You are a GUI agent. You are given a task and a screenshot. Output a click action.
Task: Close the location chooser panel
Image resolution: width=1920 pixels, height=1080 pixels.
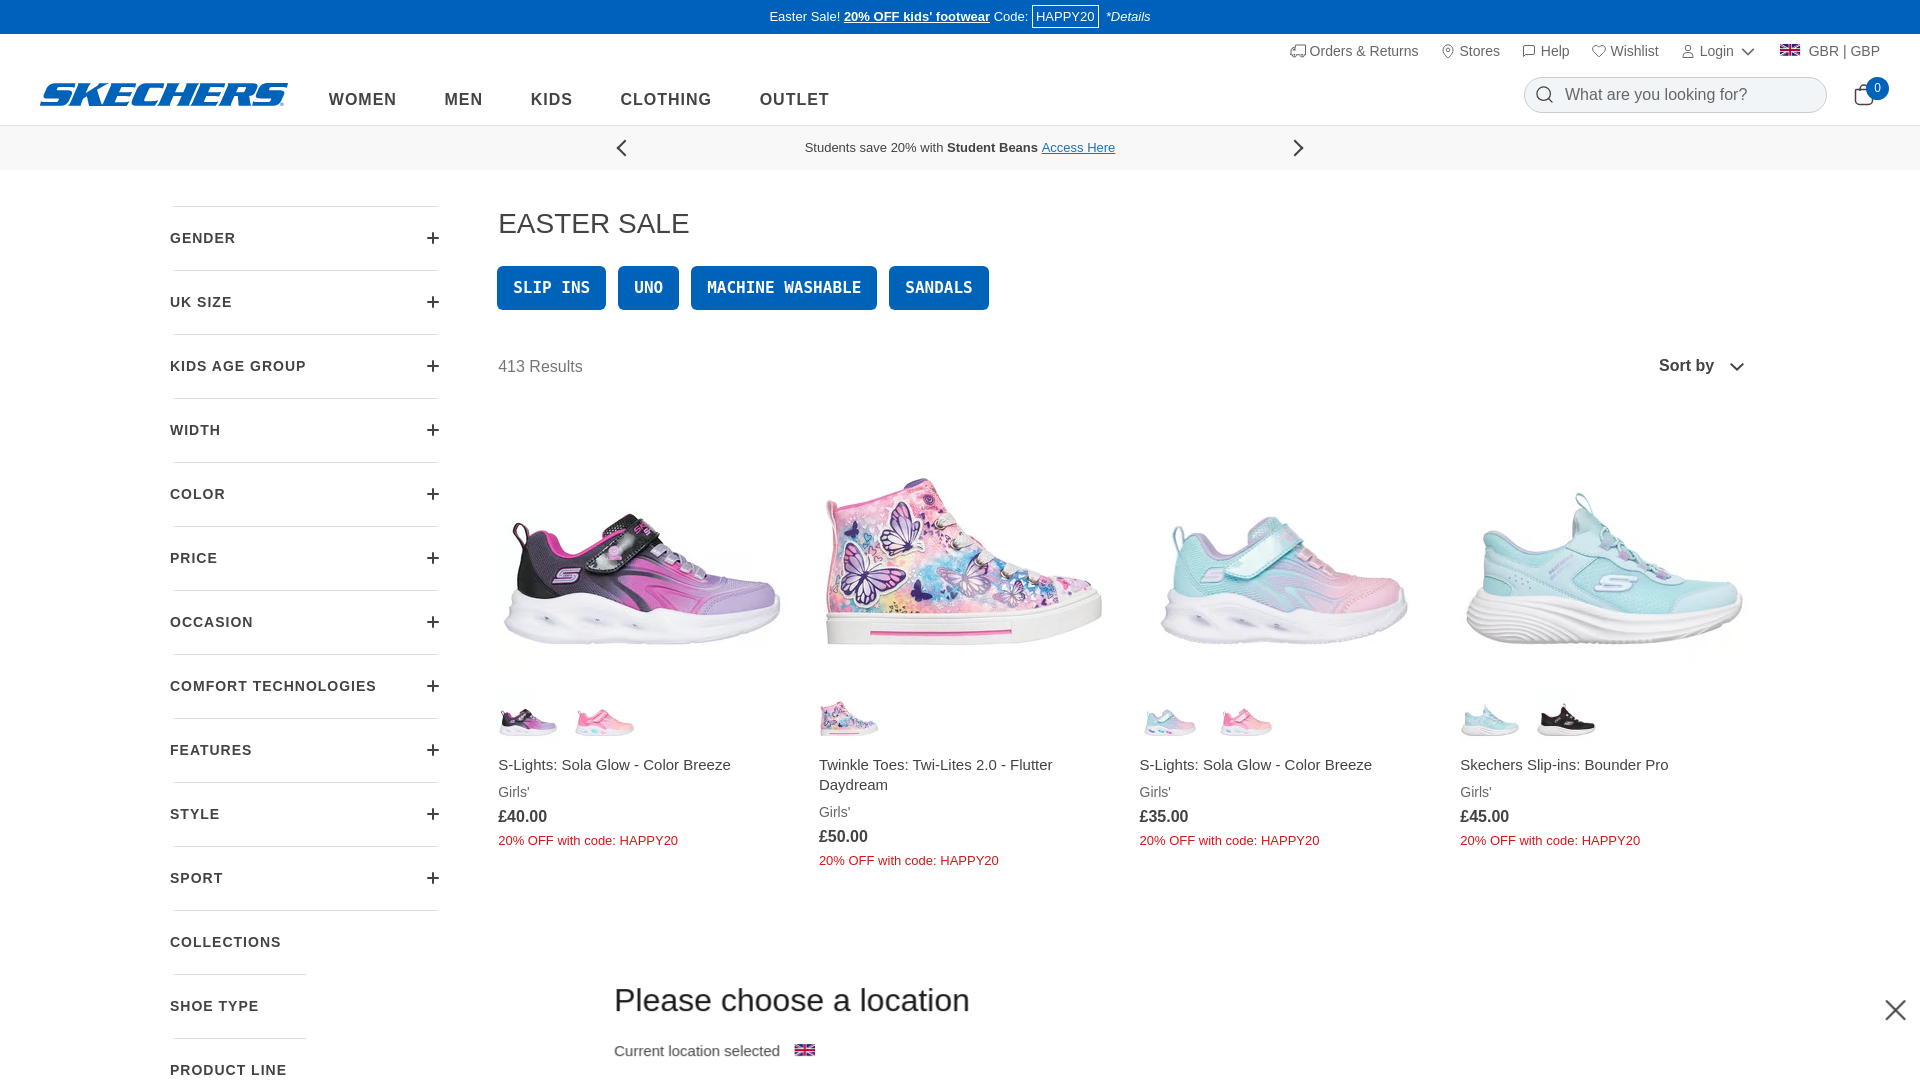(1895, 1010)
